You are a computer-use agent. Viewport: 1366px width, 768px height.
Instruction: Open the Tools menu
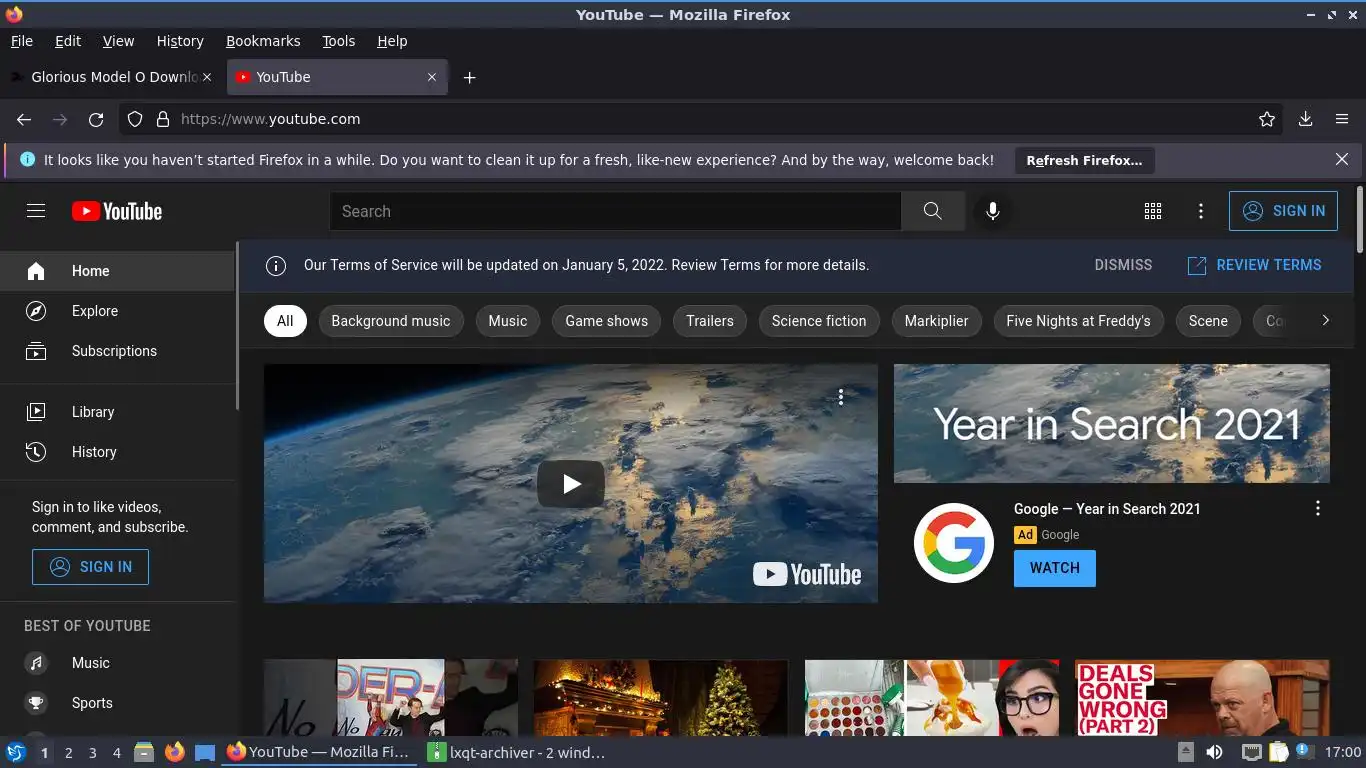339,41
